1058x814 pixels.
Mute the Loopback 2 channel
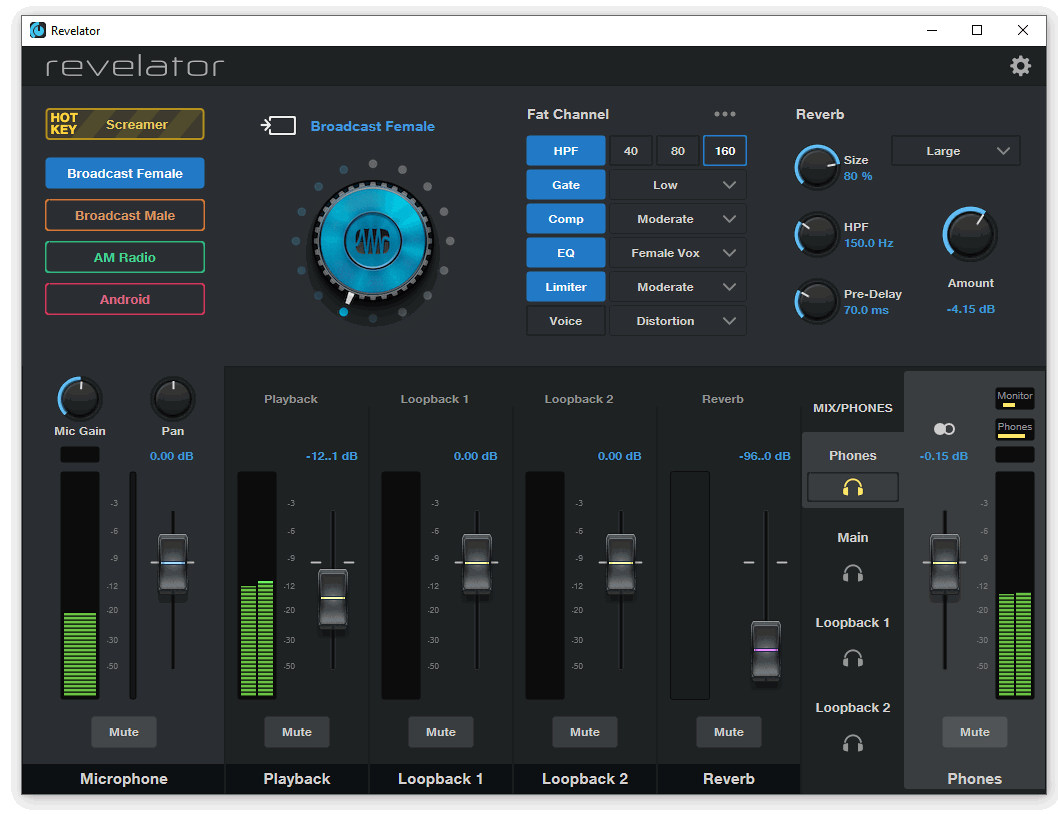click(585, 732)
